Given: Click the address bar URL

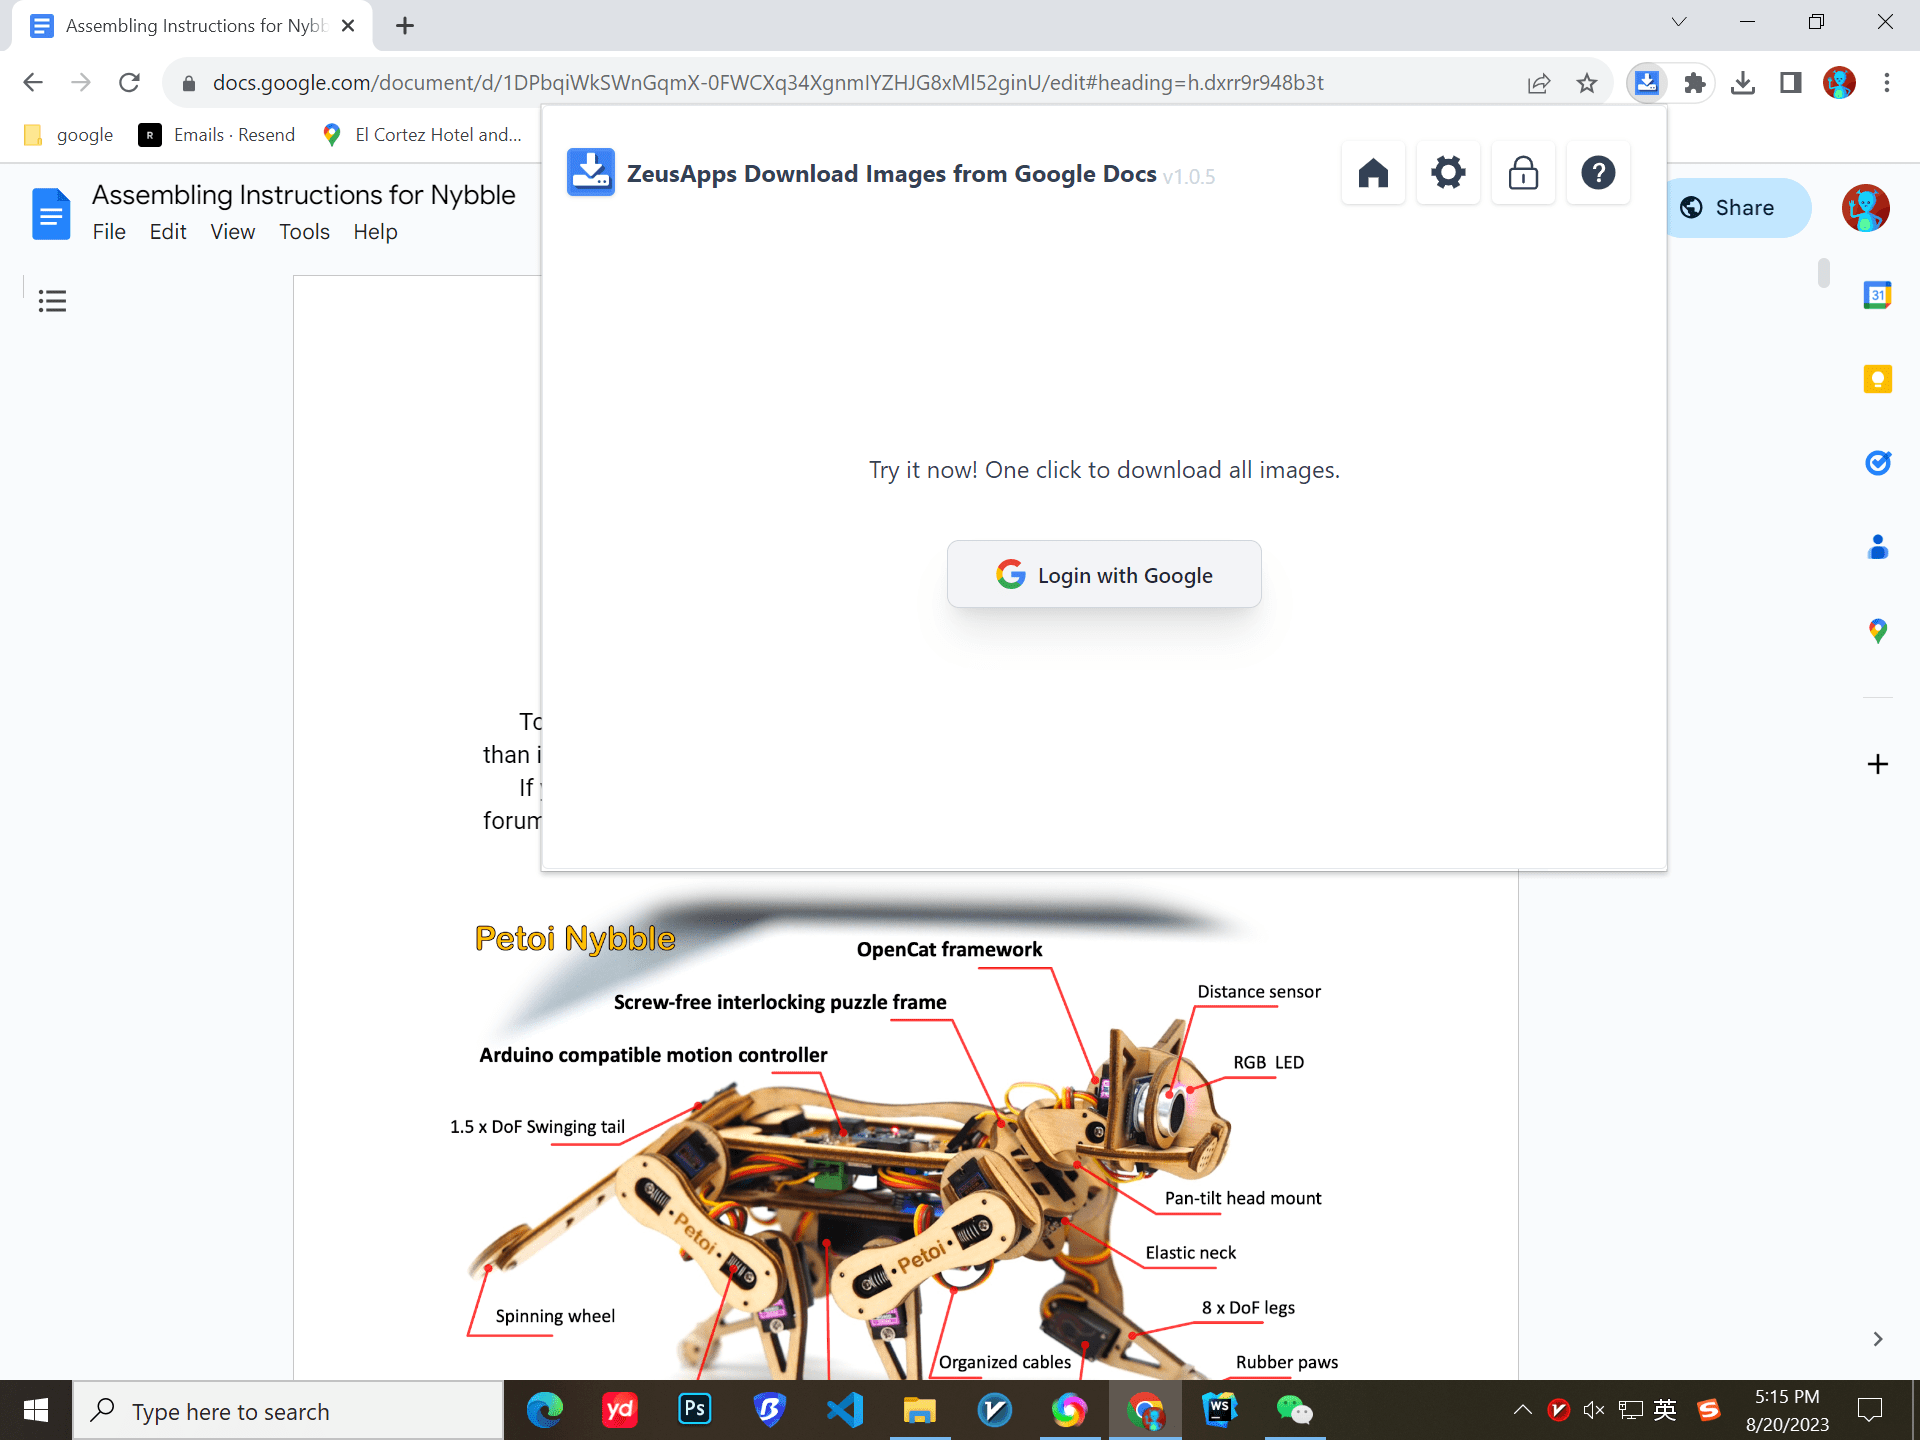Looking at the screenshot, I should (x=768, y=83).
